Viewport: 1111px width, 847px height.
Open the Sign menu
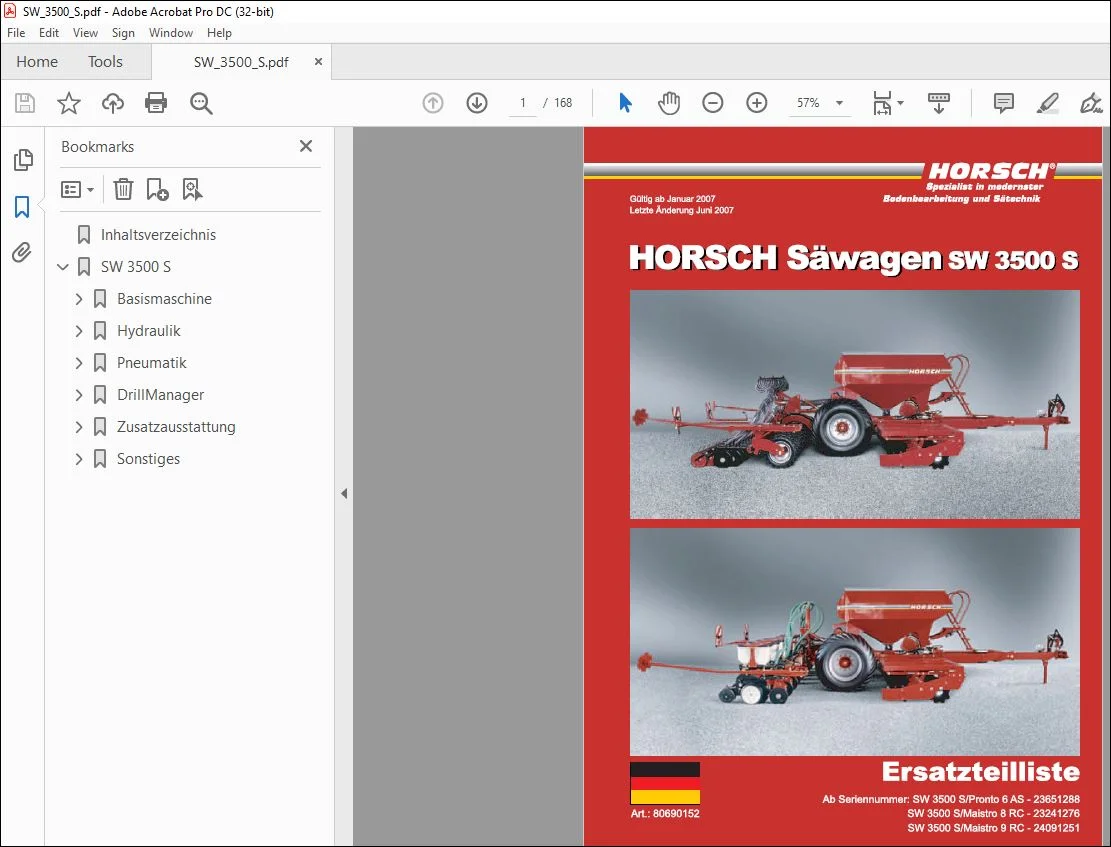coord(123,33)
